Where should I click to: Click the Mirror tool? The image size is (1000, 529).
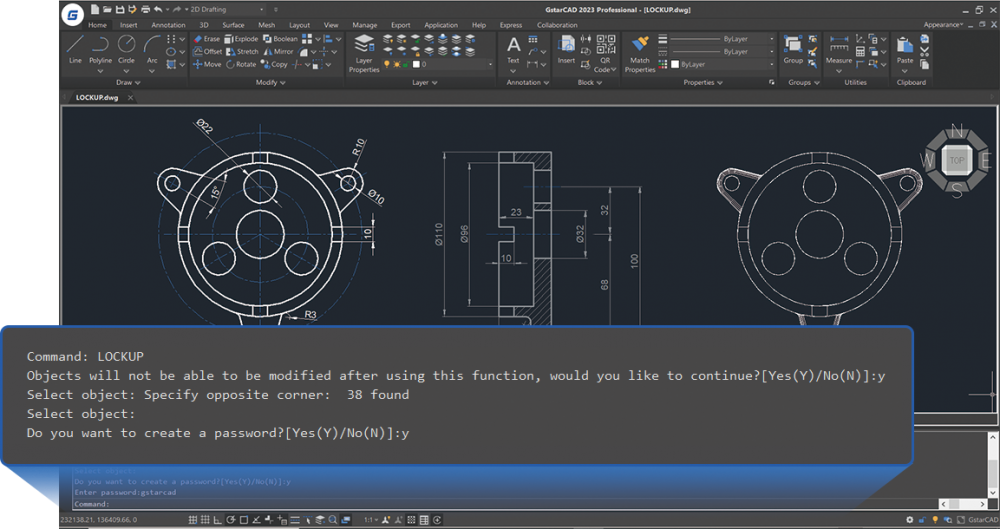tap(279, 52)
